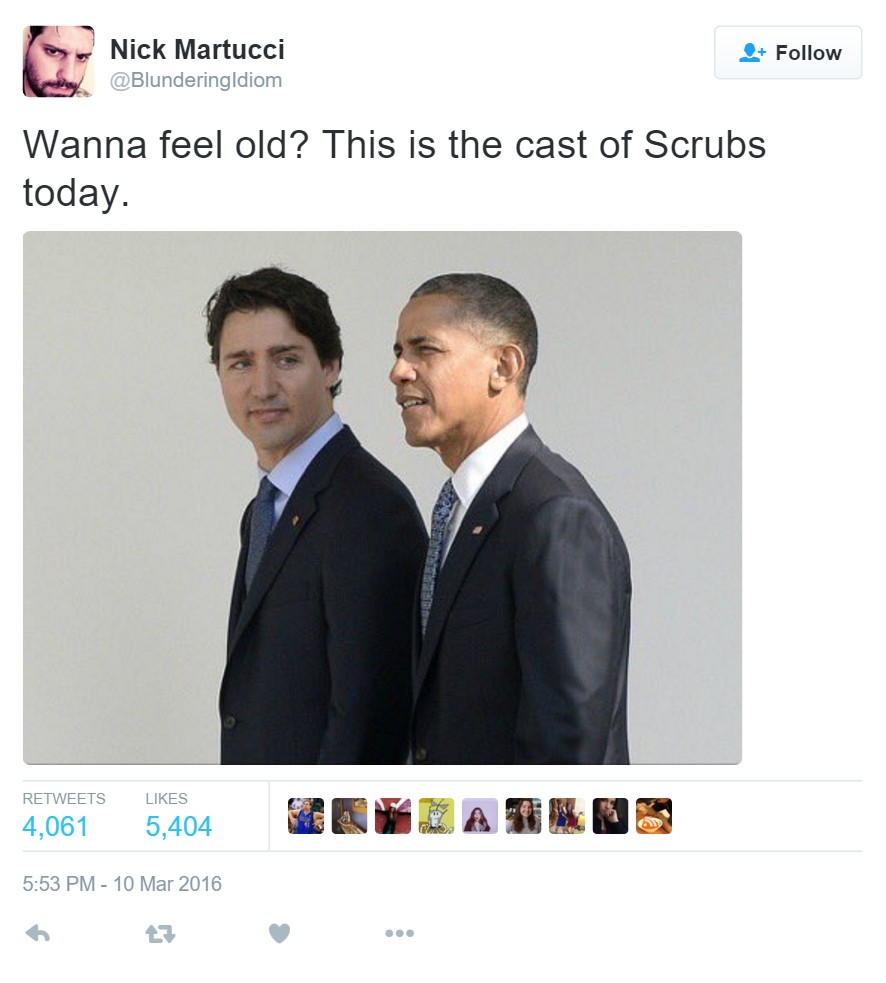Click the @BlunderingIdiom handle
Viewport: 886px width, 983px height.
pyautogui.click(x=196, y=80)
